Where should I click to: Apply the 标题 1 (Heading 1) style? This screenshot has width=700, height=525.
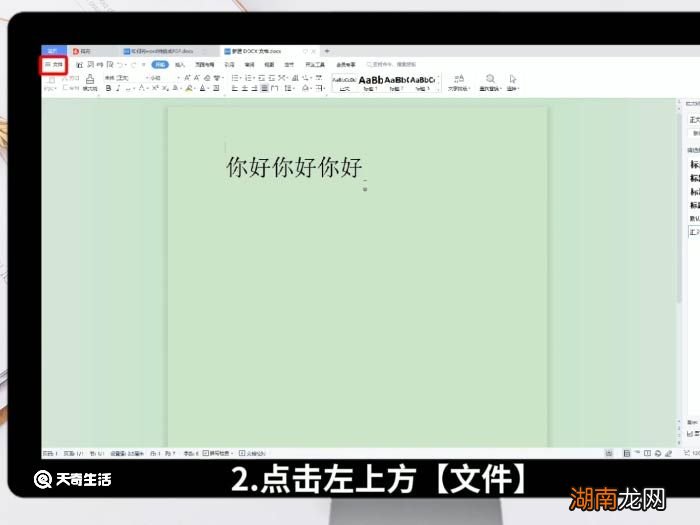click(371, 83)
